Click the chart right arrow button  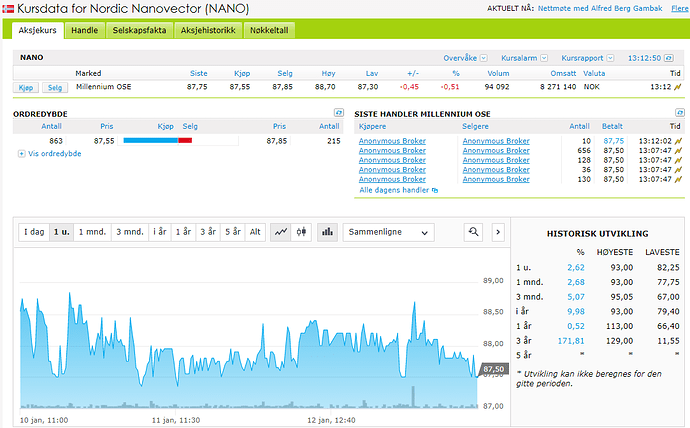(x=498, y=232)
